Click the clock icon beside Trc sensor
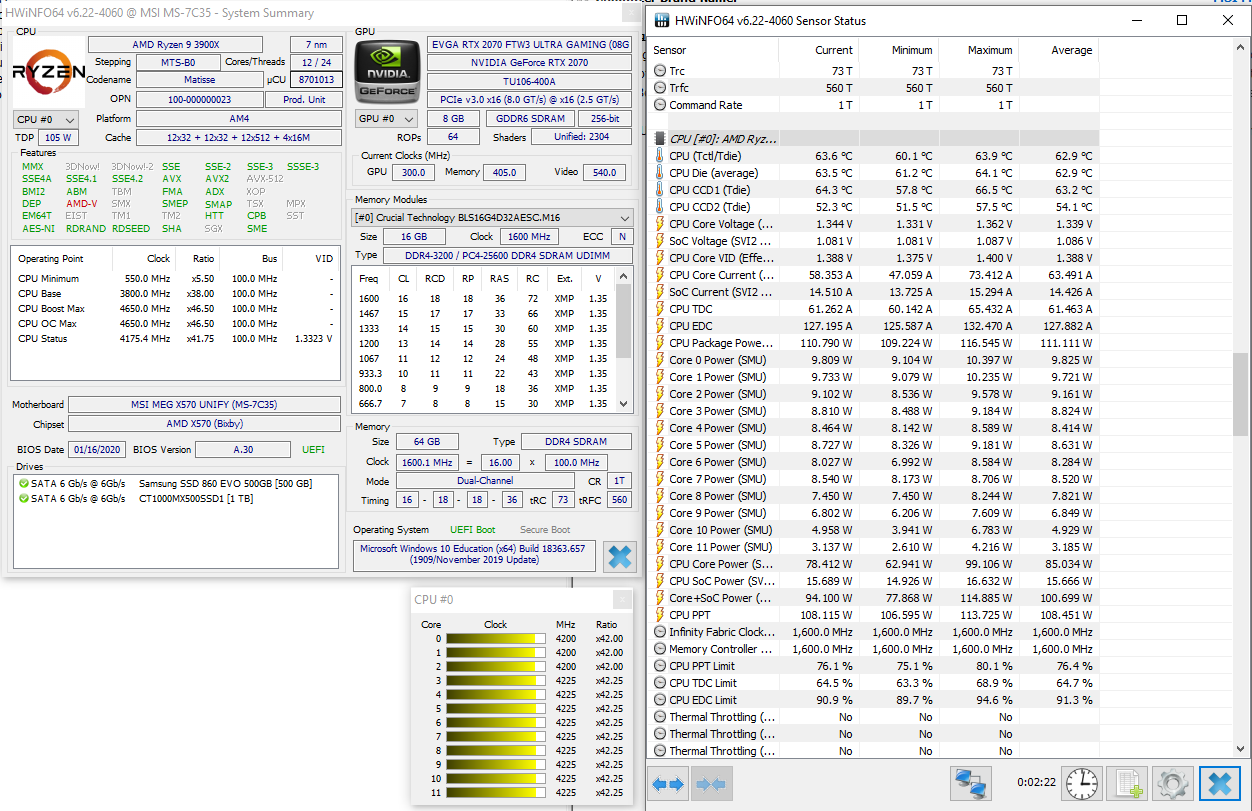Image resolution: width=1252 pixels, height=811 pixels. tap(660, 71)
